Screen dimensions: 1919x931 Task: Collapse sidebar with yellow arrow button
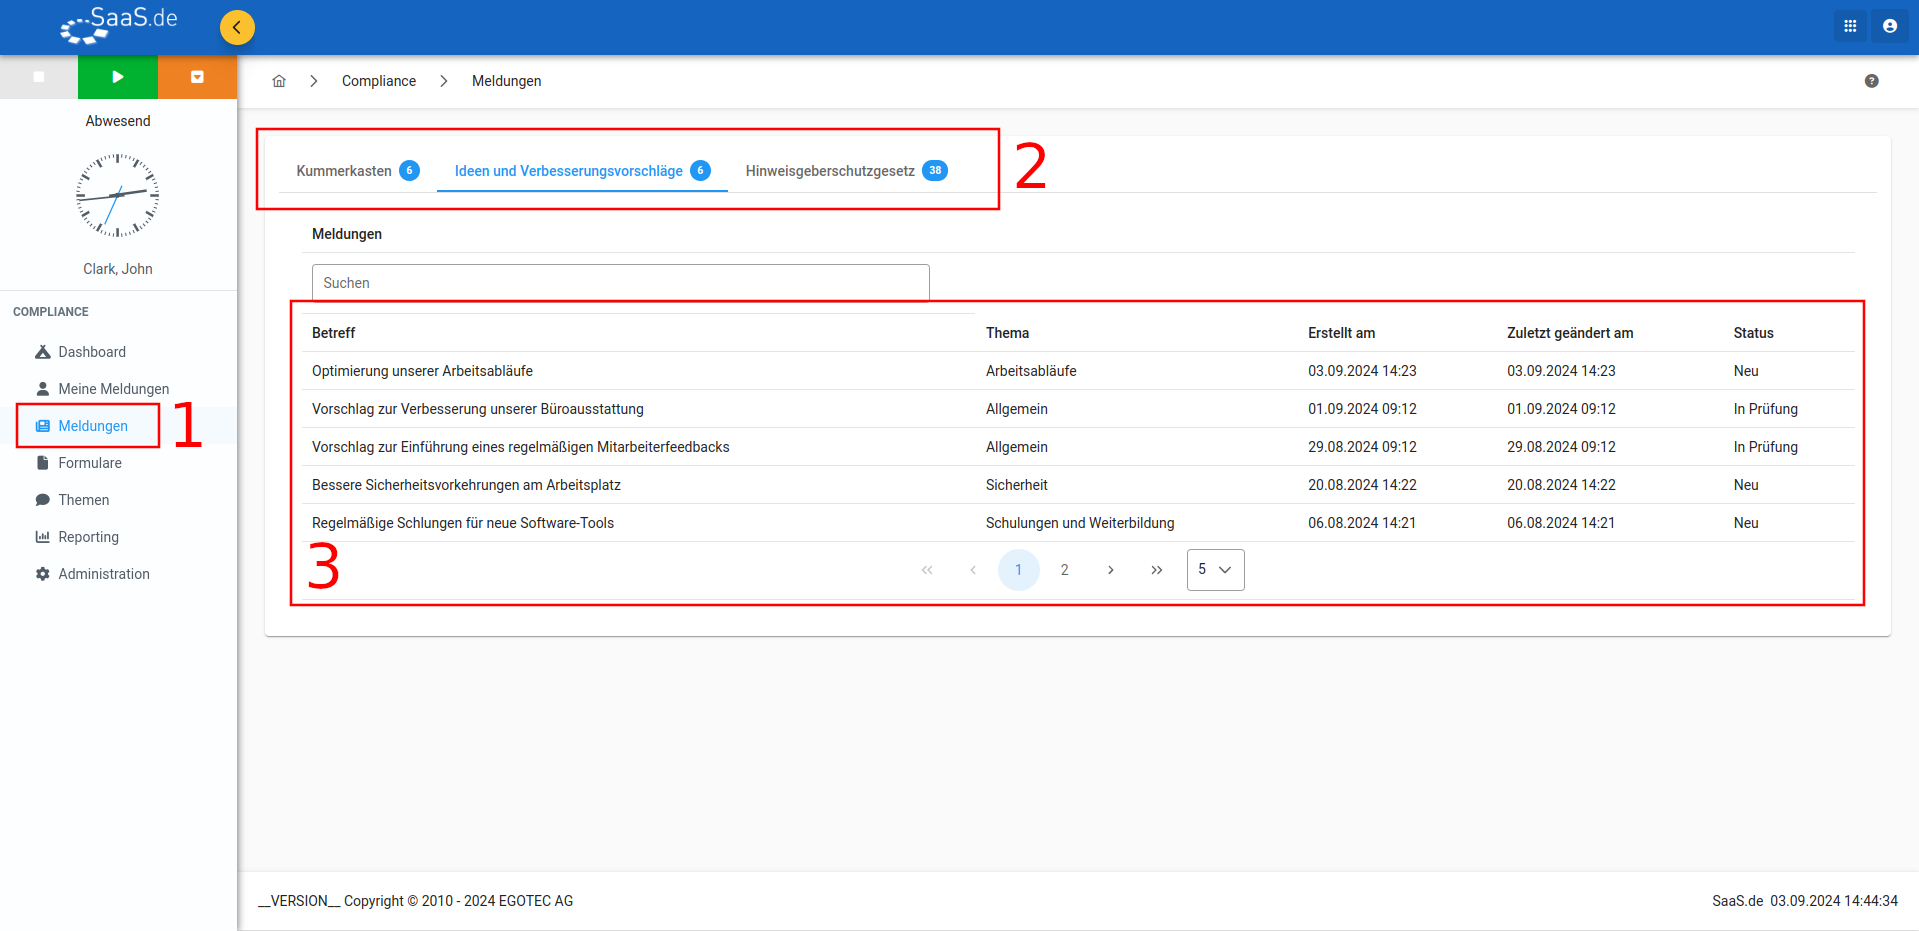pyautogui.click(x=237, y=27)
